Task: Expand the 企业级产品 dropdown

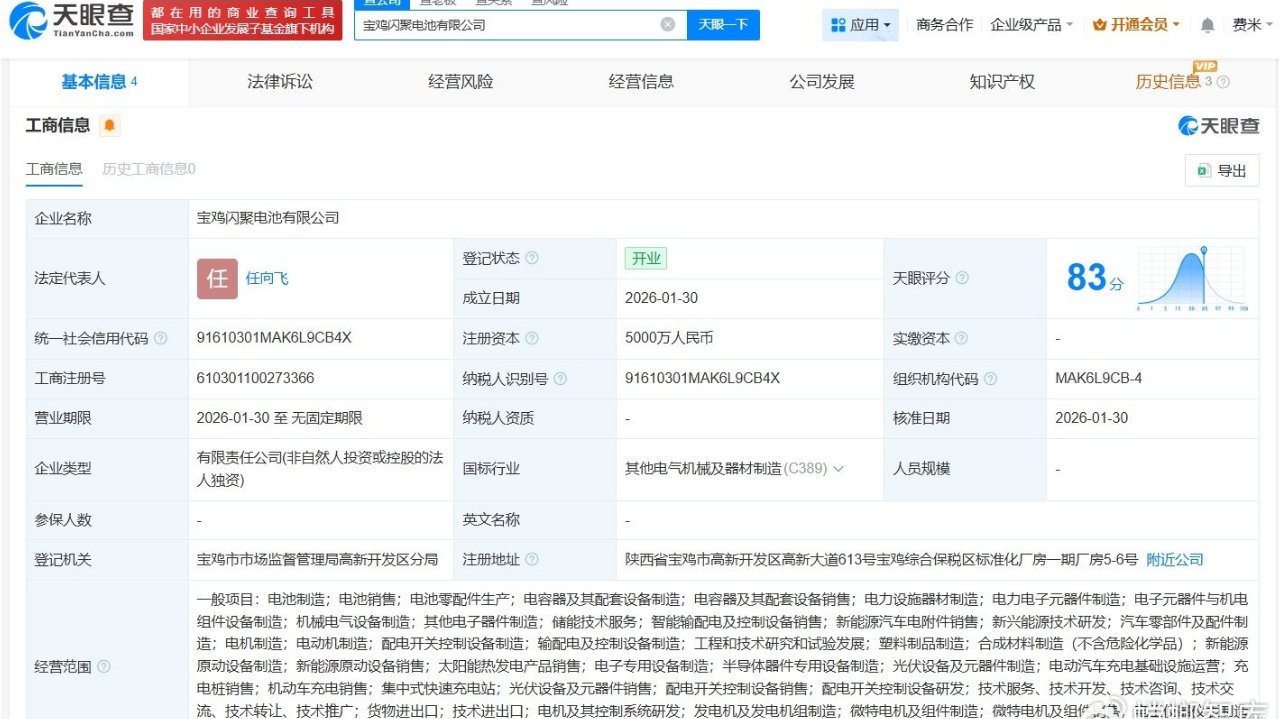Action: click(x=1031, y=25)
